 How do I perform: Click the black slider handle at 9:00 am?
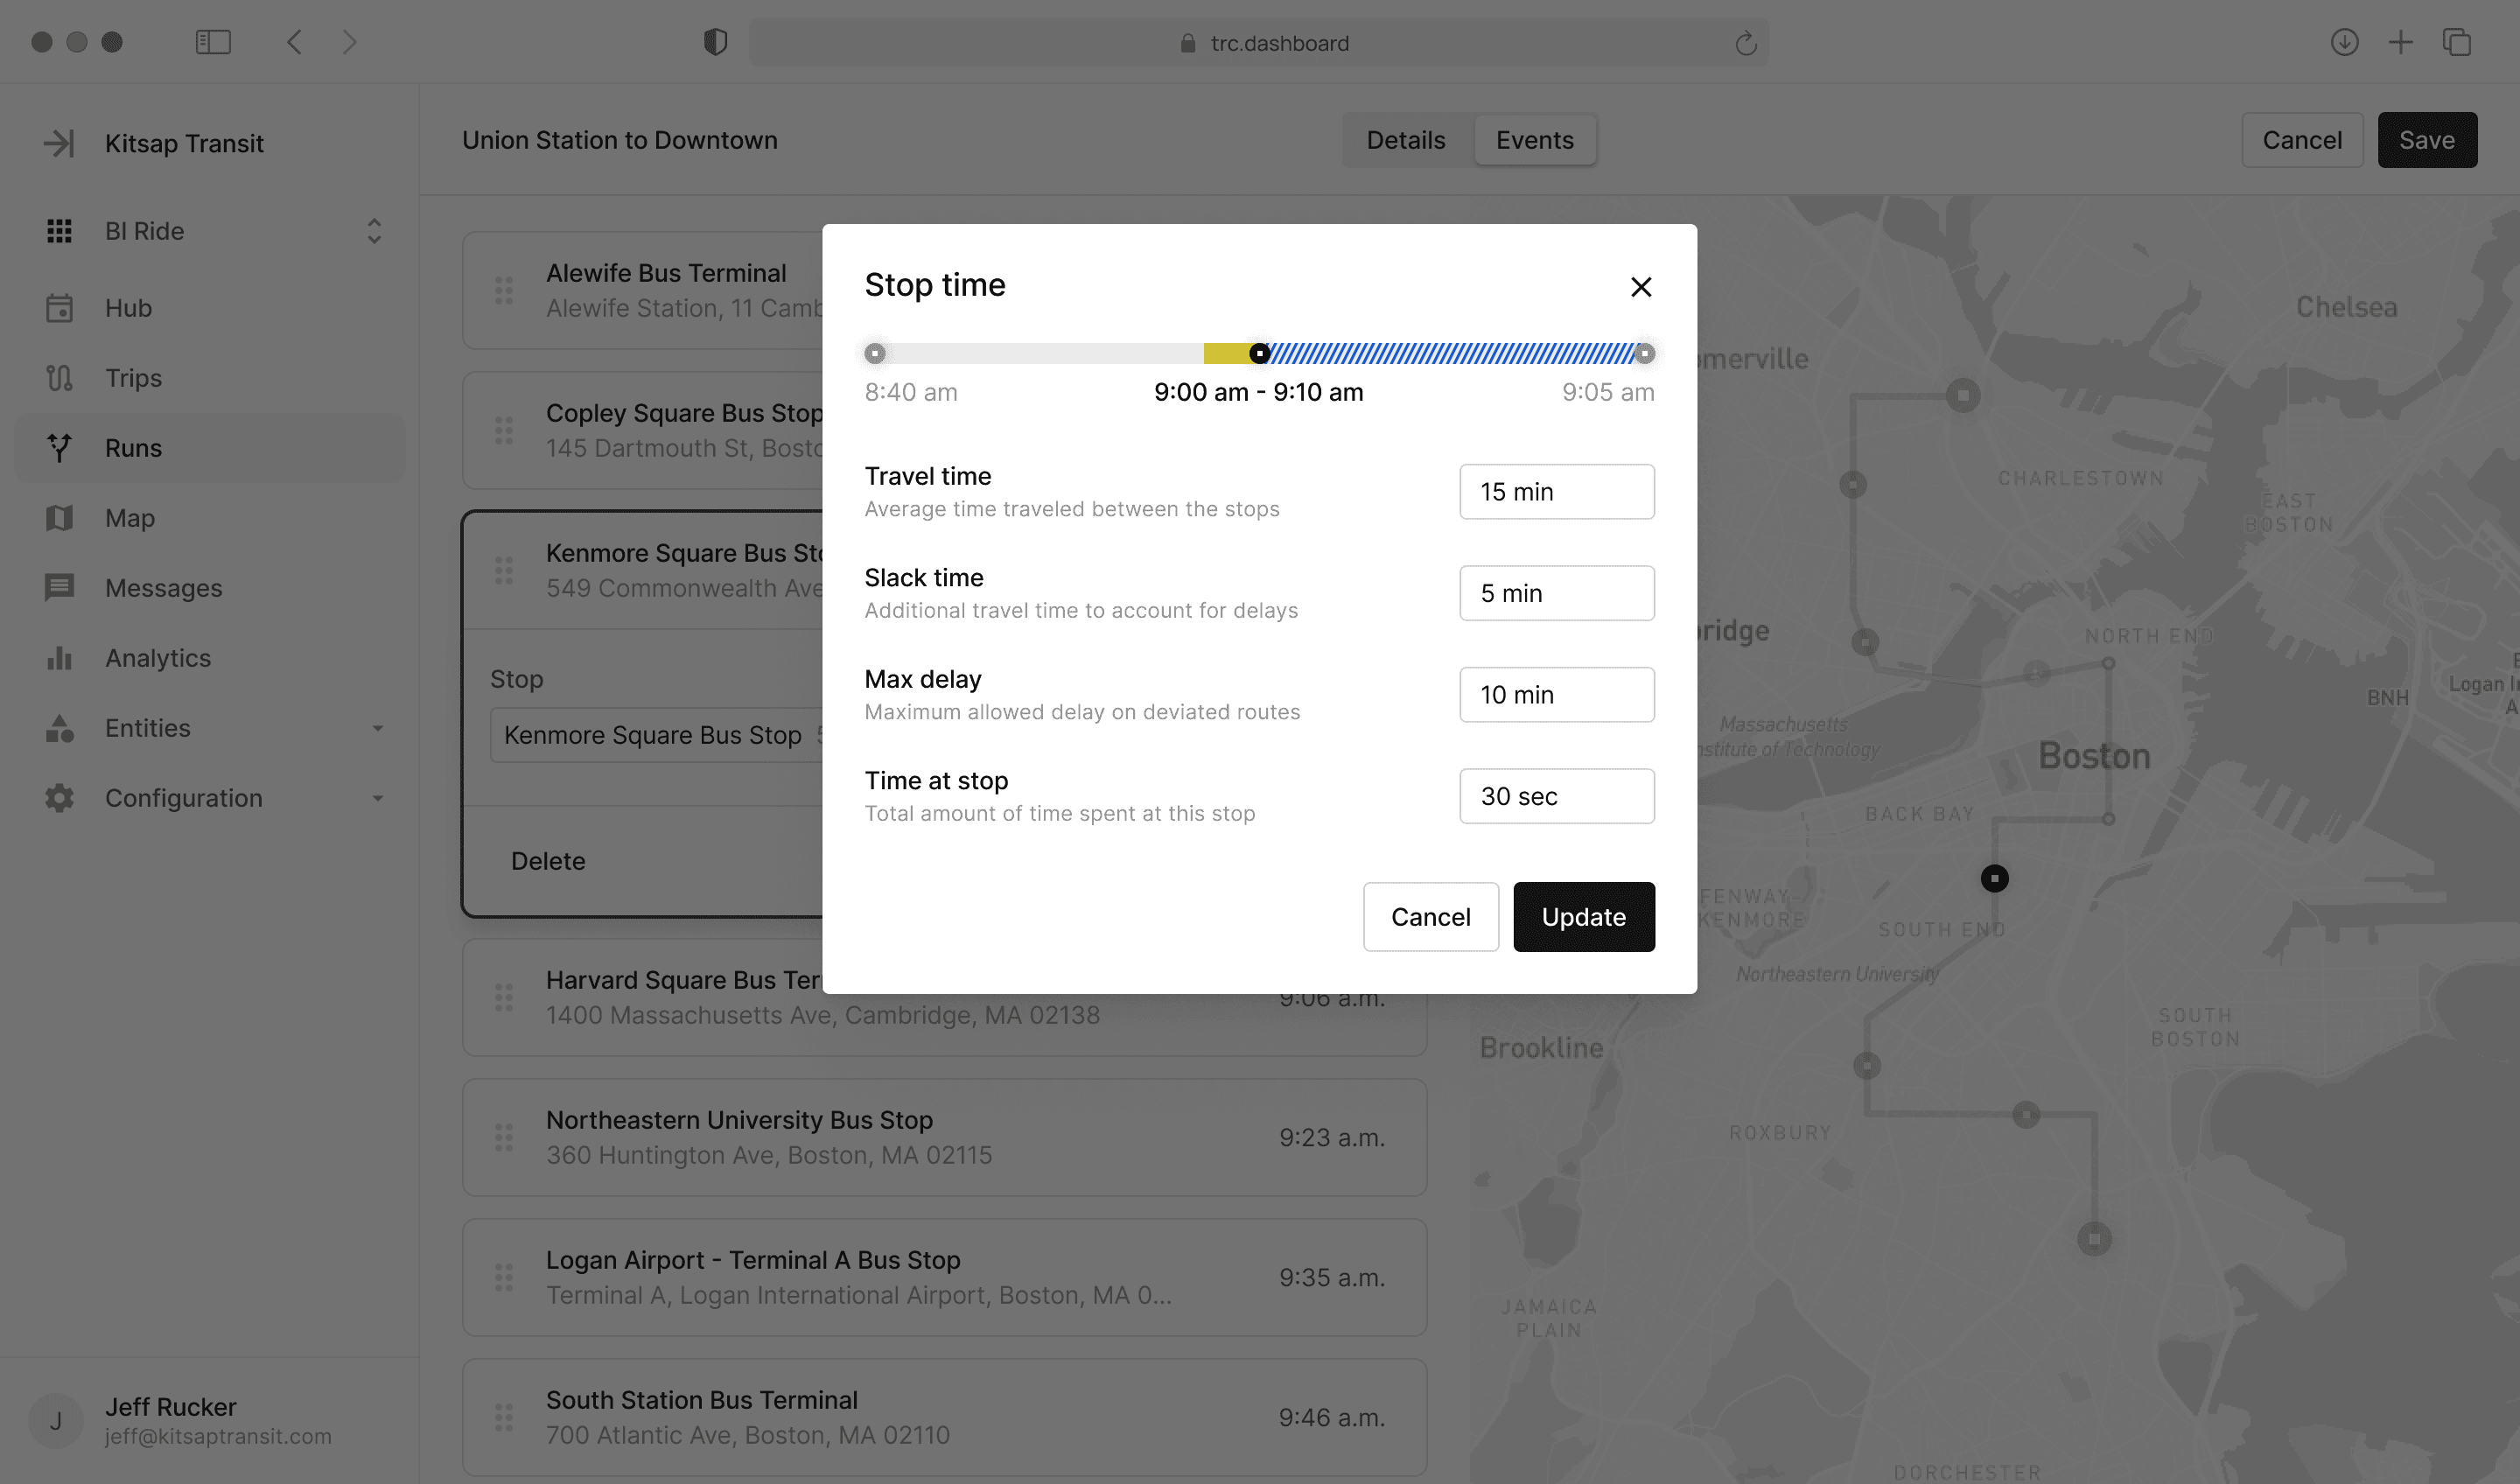(x=1259, y=353)
